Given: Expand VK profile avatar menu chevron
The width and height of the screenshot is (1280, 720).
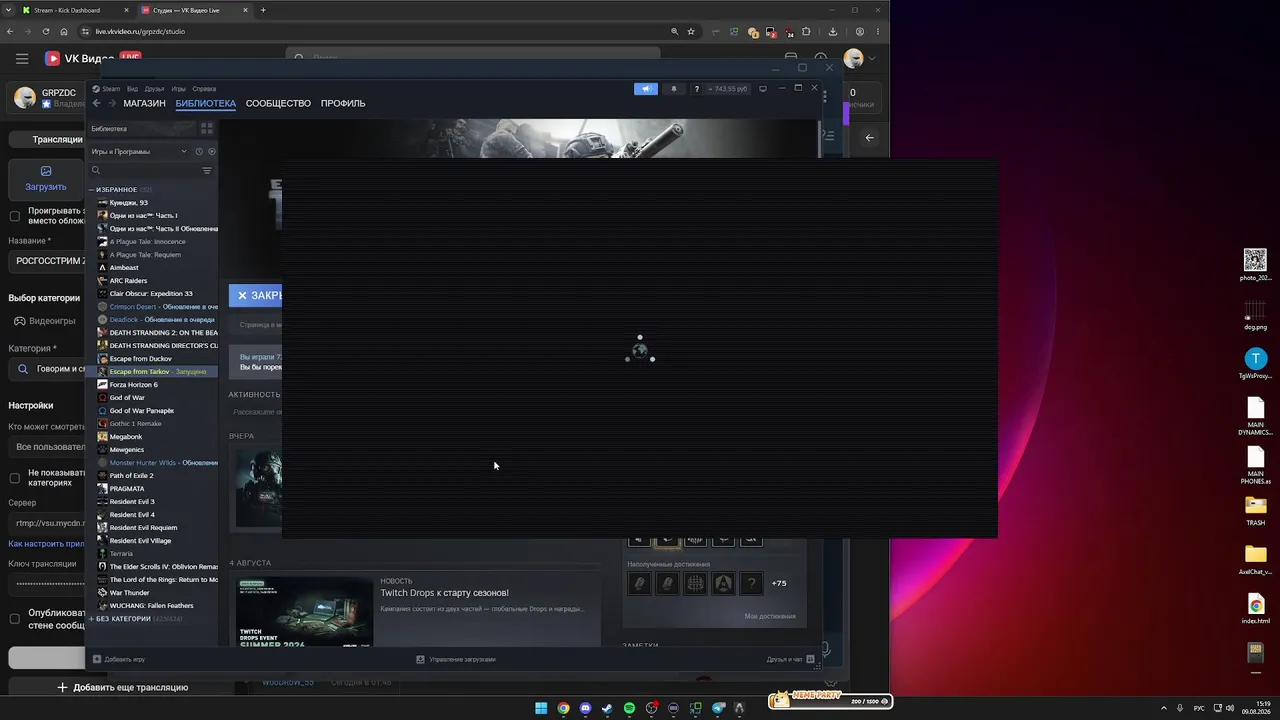Looking at the screenshot, I should click(873, 59).
